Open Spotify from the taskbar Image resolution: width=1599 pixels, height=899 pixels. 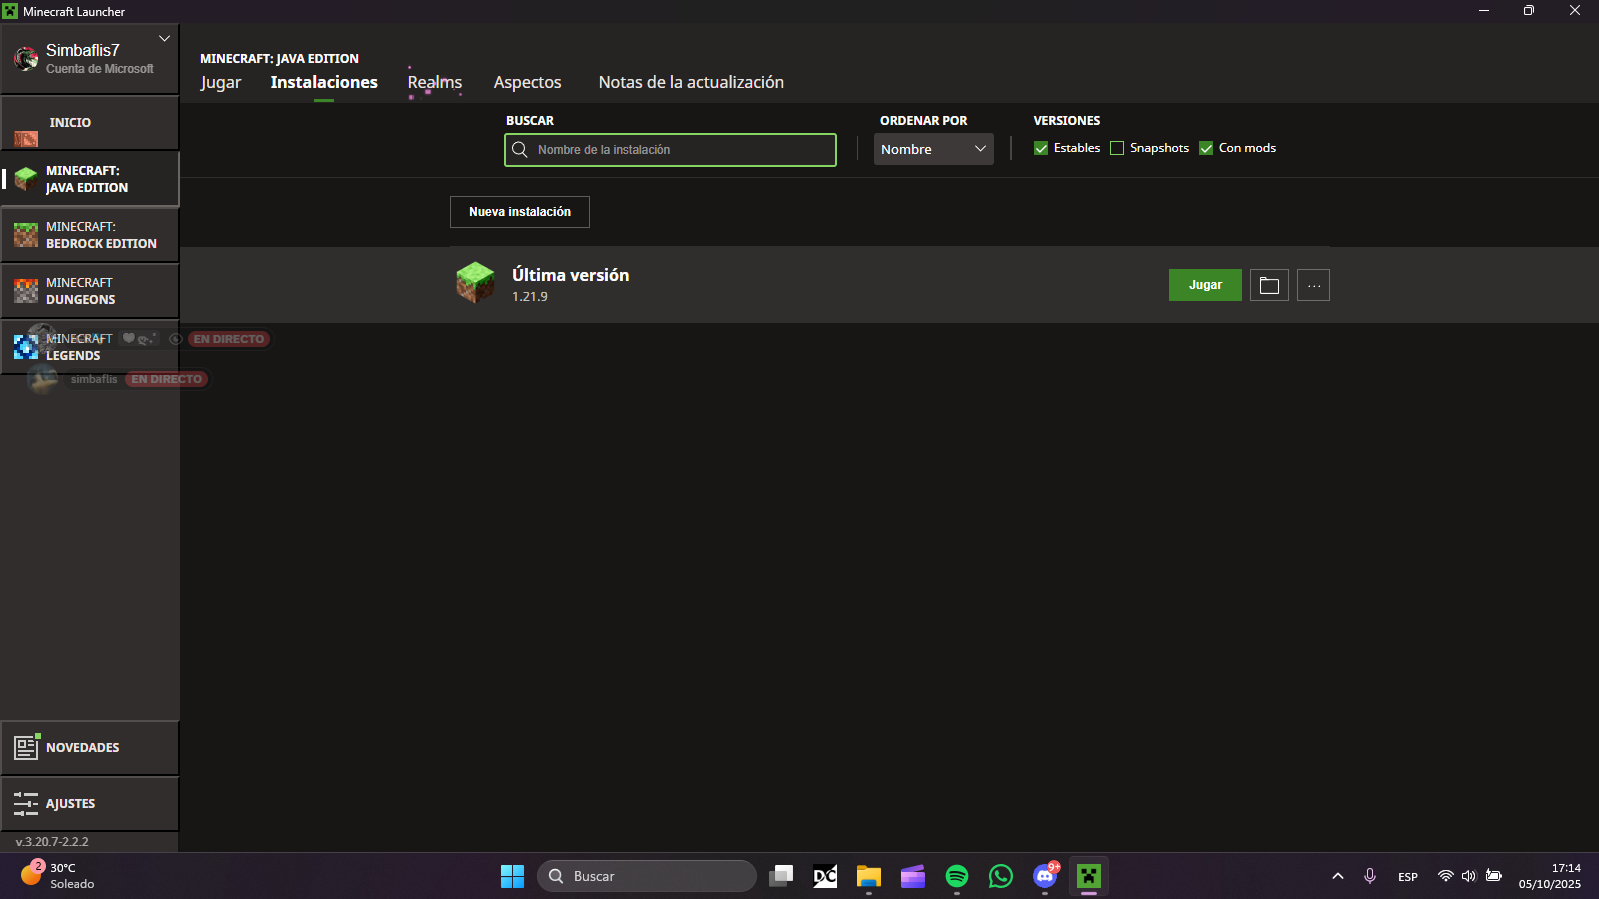[957, 876]
